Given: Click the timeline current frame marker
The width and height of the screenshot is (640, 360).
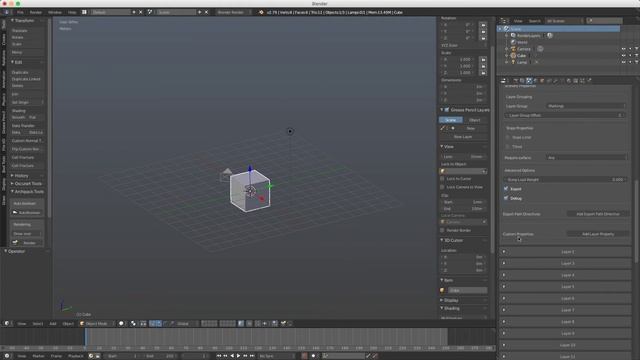Looking at the screenshot, I should [85, 338].
